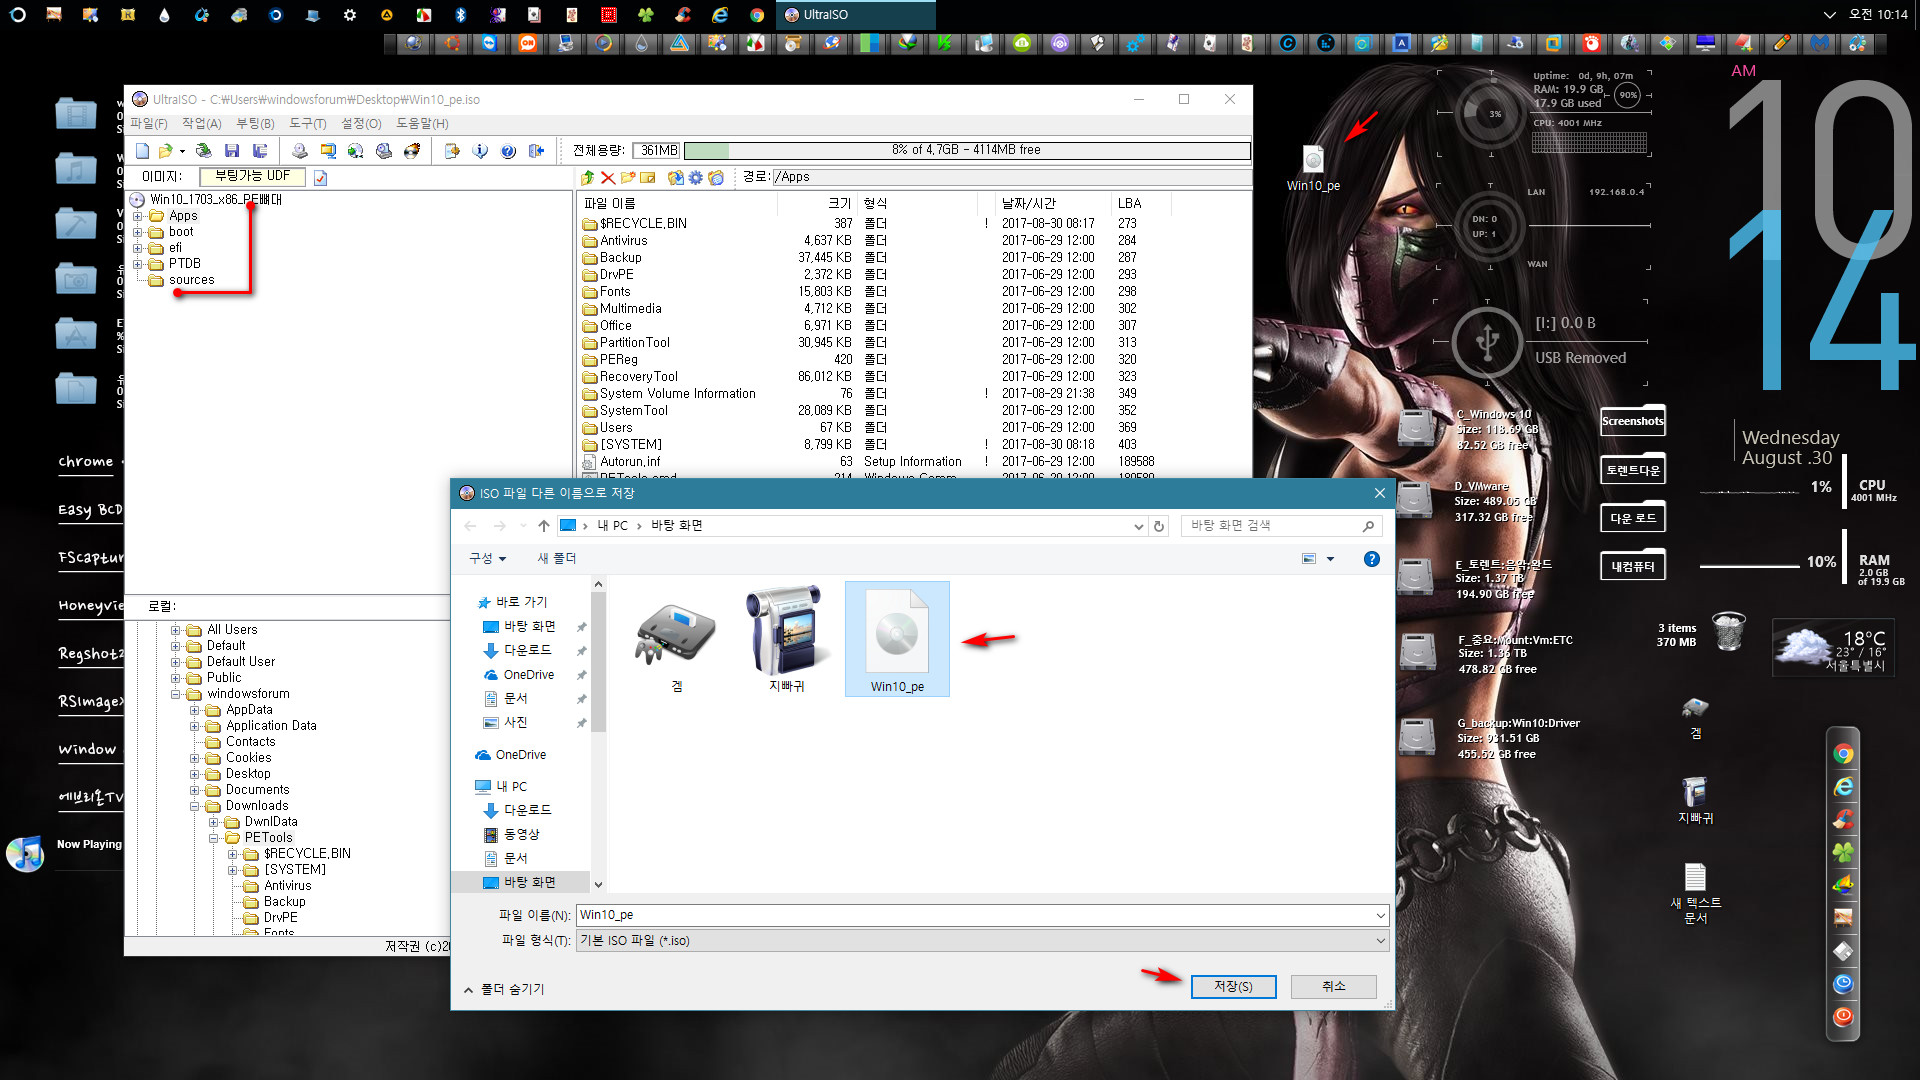Screen dimensions: 1920x1080
Task: Click the Exit door icon in UltraISO toolbar
Action: coord(536,151)
